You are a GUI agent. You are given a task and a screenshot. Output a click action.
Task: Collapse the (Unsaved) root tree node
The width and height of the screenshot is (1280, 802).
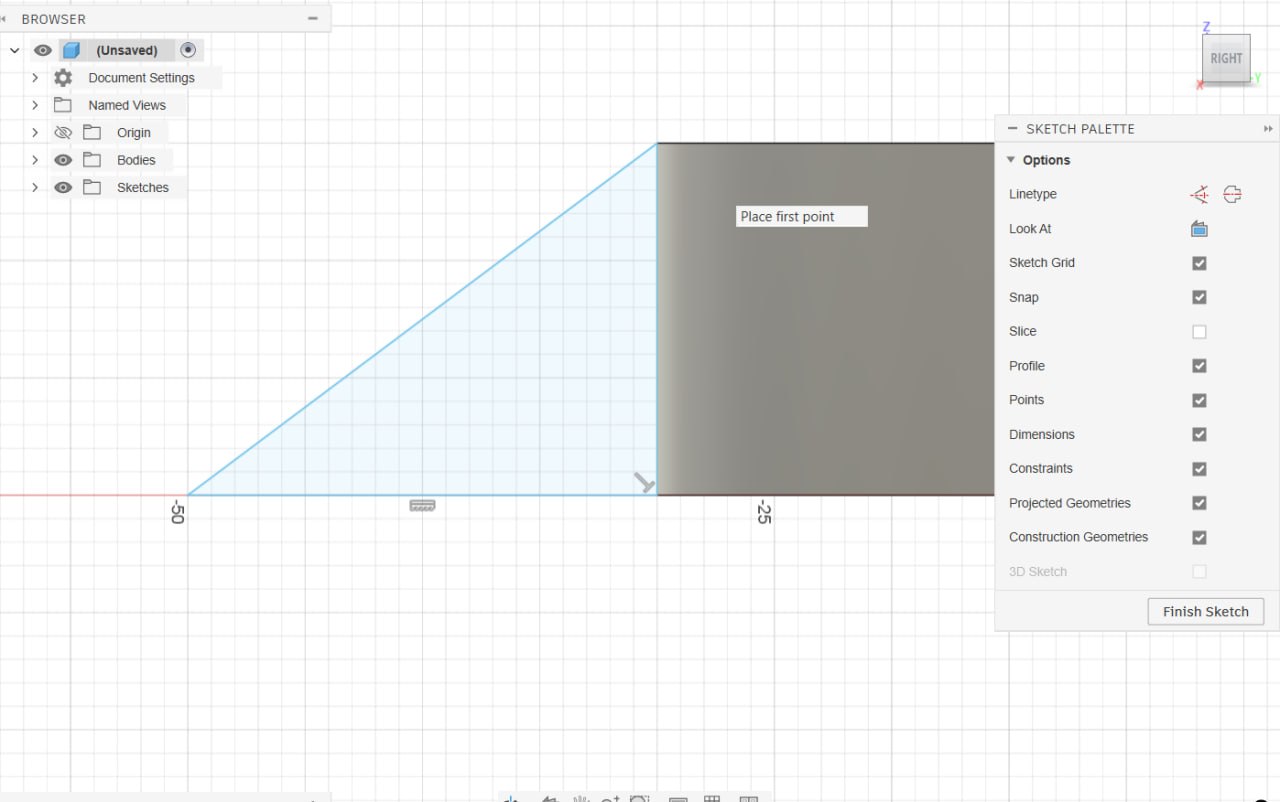click(15, 50)
